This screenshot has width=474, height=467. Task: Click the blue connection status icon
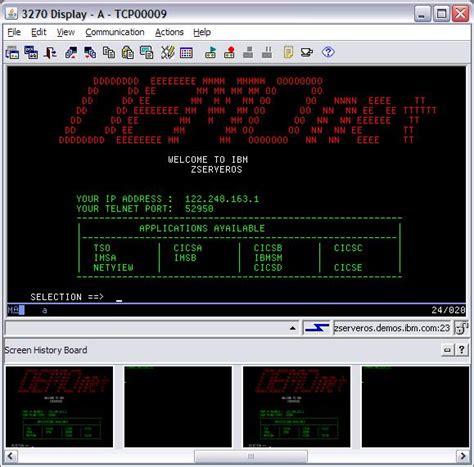click(x=317, y=328)
